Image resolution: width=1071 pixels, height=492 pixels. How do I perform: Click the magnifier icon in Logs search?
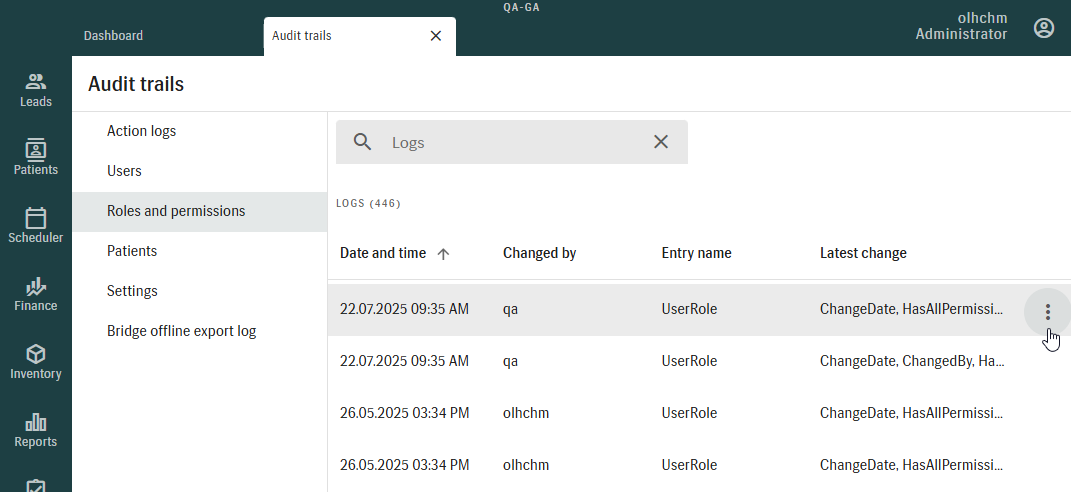coord(363,142)
